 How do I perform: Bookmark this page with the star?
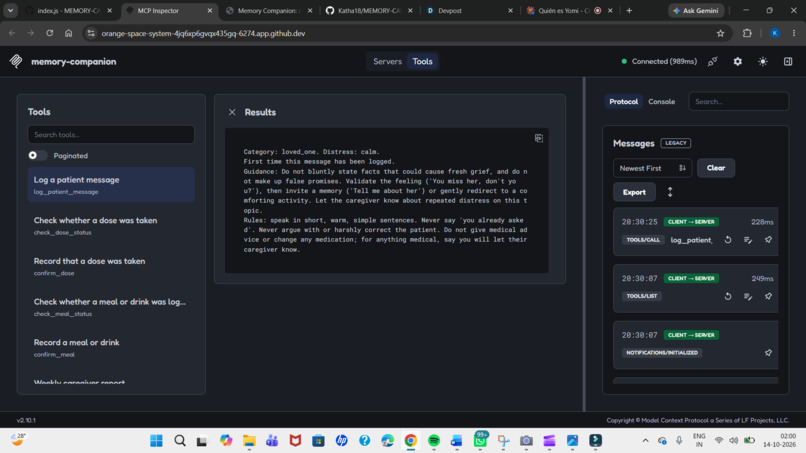tap(720, 33)
